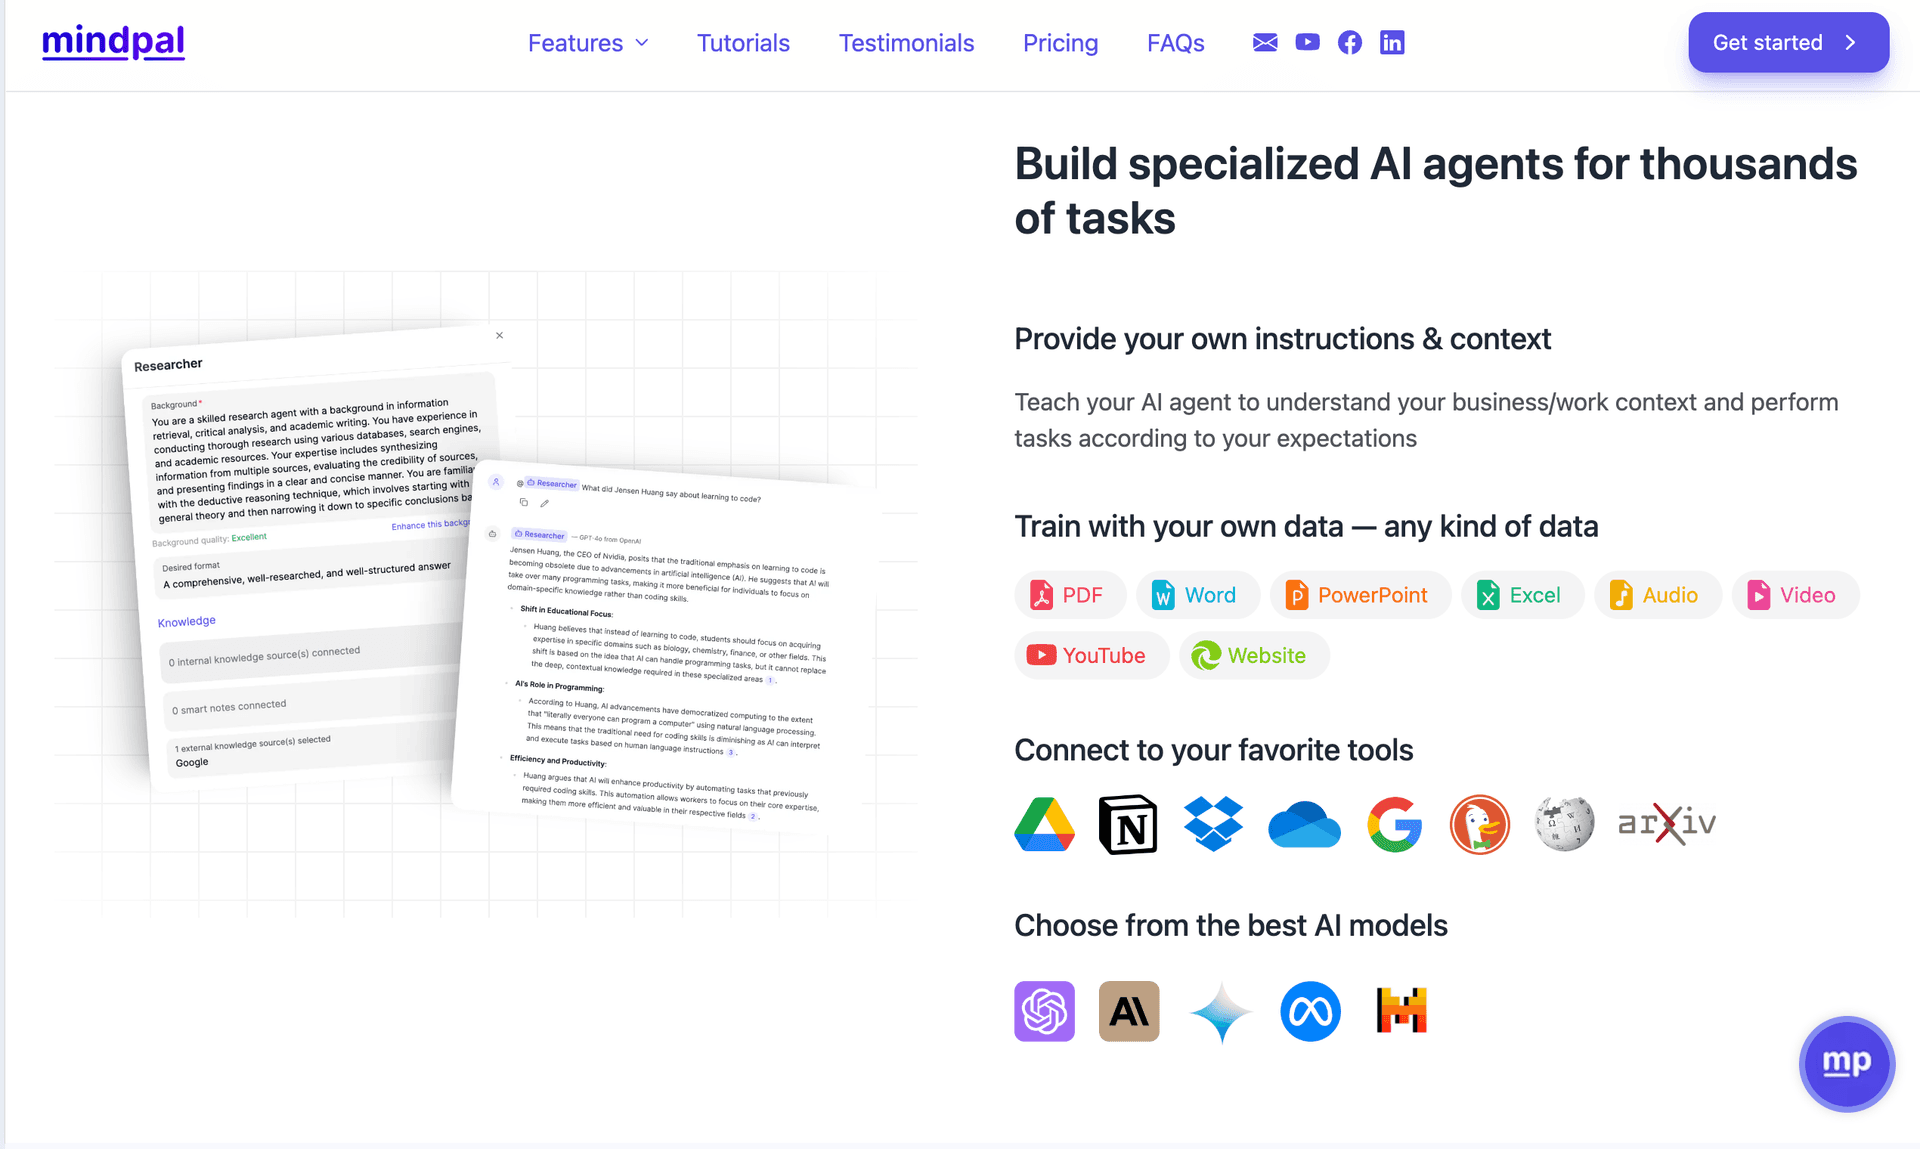Image resolution: width=1920 pixels, height=1149 pixels.
Task: Click the Google Drive icon
Action: coord(1044,825)
